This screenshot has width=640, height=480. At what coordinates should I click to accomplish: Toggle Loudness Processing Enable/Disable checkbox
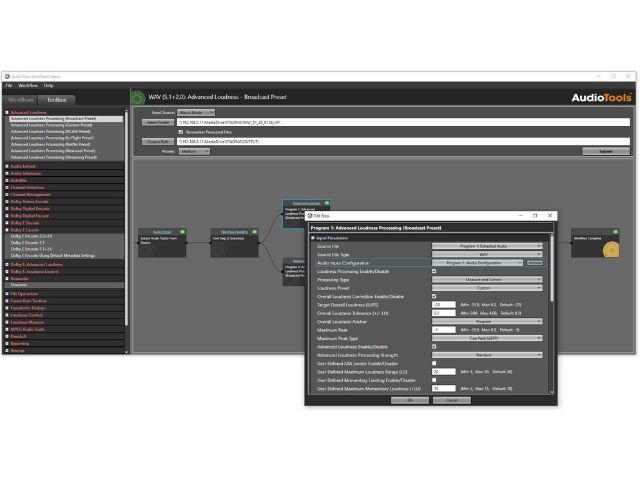(434, 271)
